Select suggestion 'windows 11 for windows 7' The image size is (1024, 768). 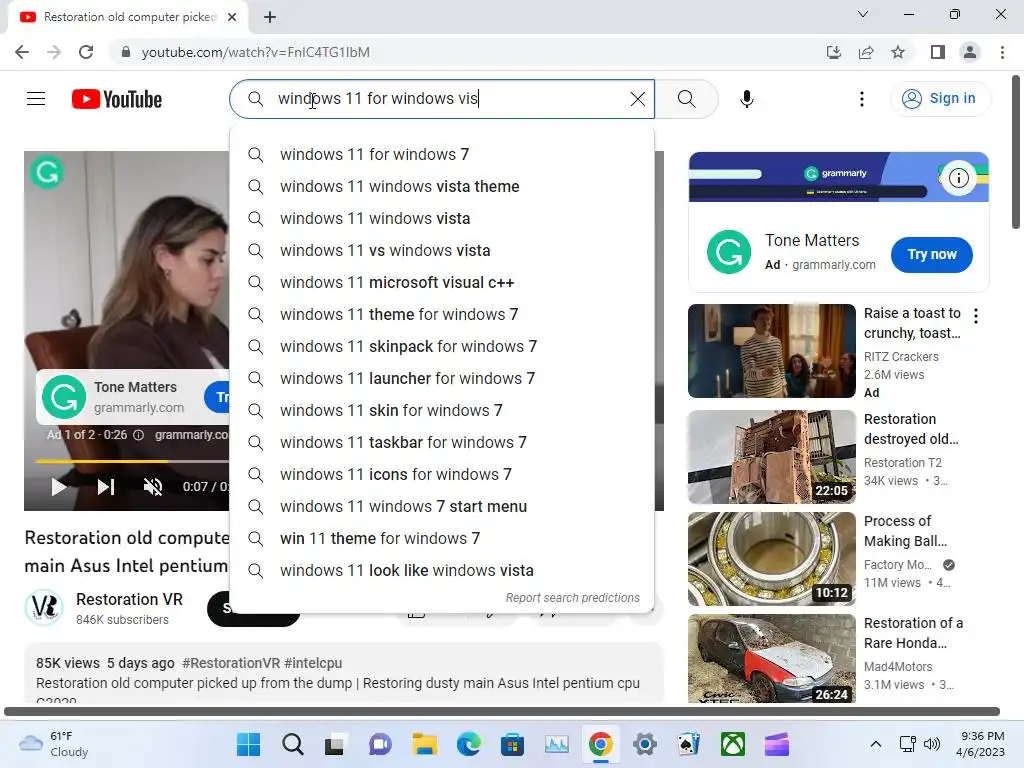click(x=442, y=154)
